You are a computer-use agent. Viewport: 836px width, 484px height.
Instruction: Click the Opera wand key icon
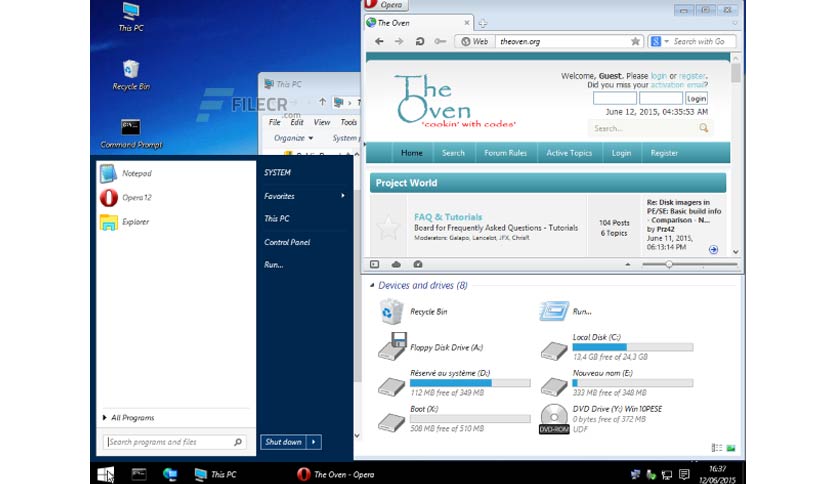[x=440, y=41]
